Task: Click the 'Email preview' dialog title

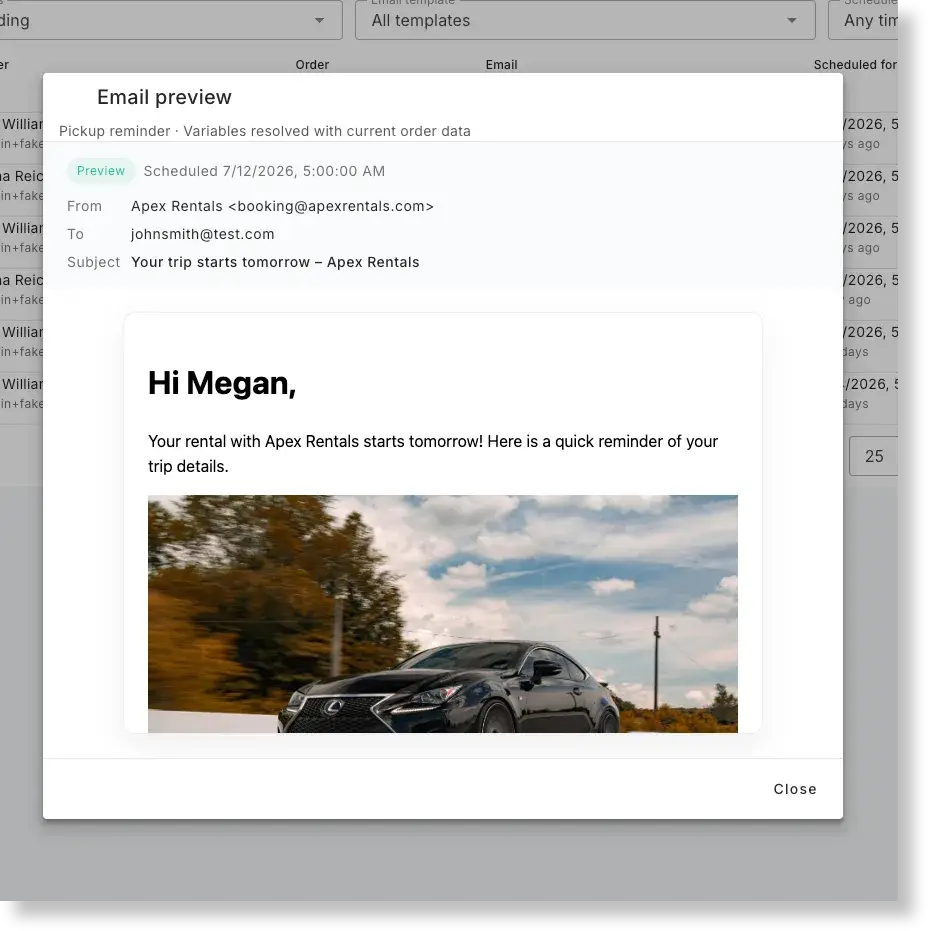Action: coord(164,97)
